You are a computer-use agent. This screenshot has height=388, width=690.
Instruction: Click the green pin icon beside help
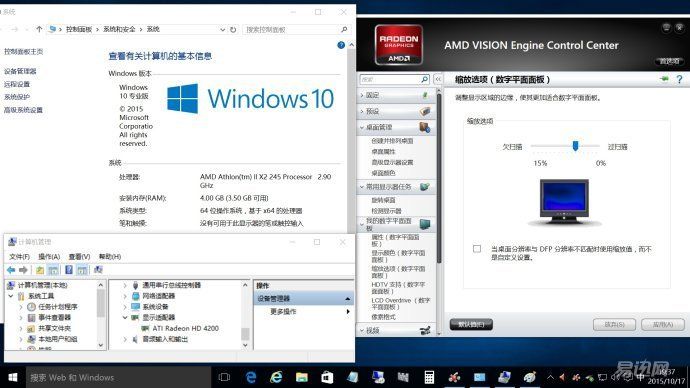tap(664, 79)
